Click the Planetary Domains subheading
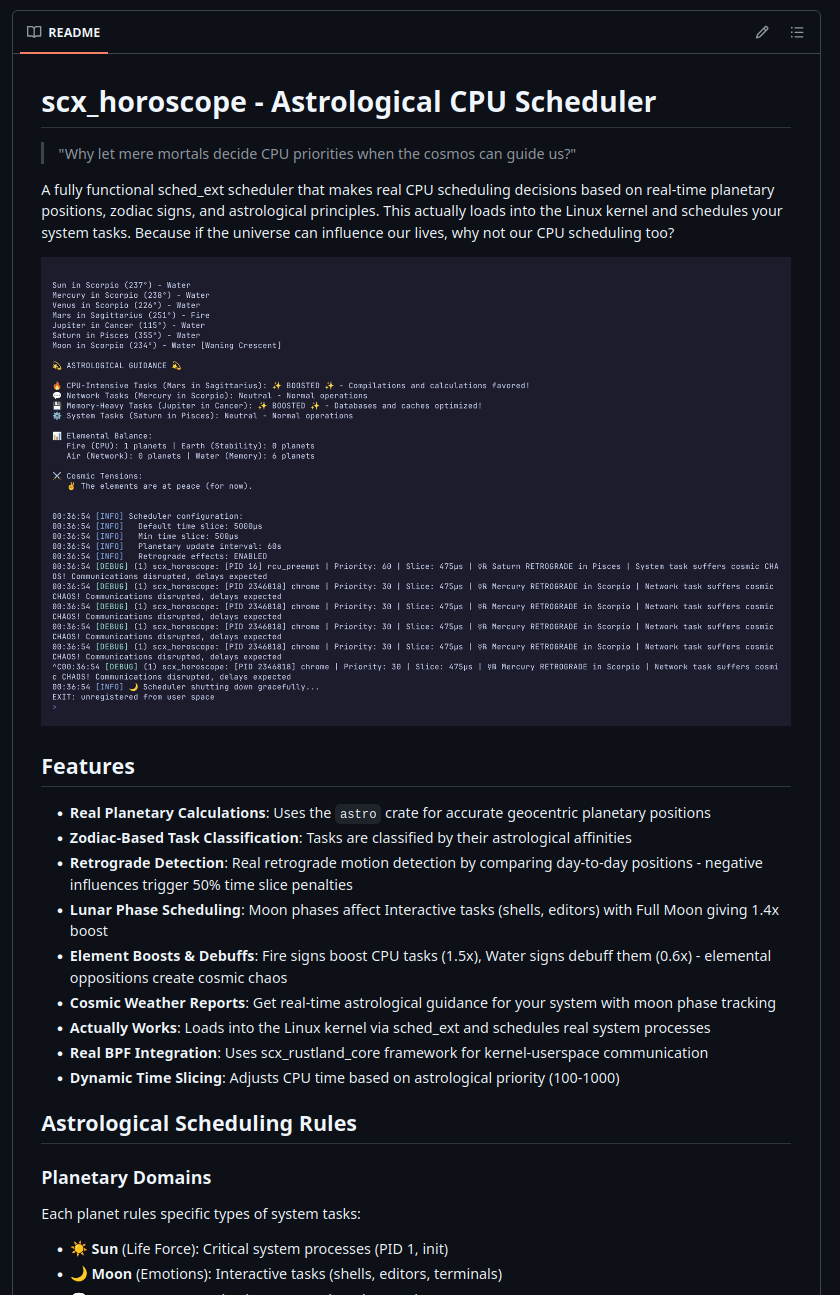Screen dimensions: 840x1295 click(126, 1178)
